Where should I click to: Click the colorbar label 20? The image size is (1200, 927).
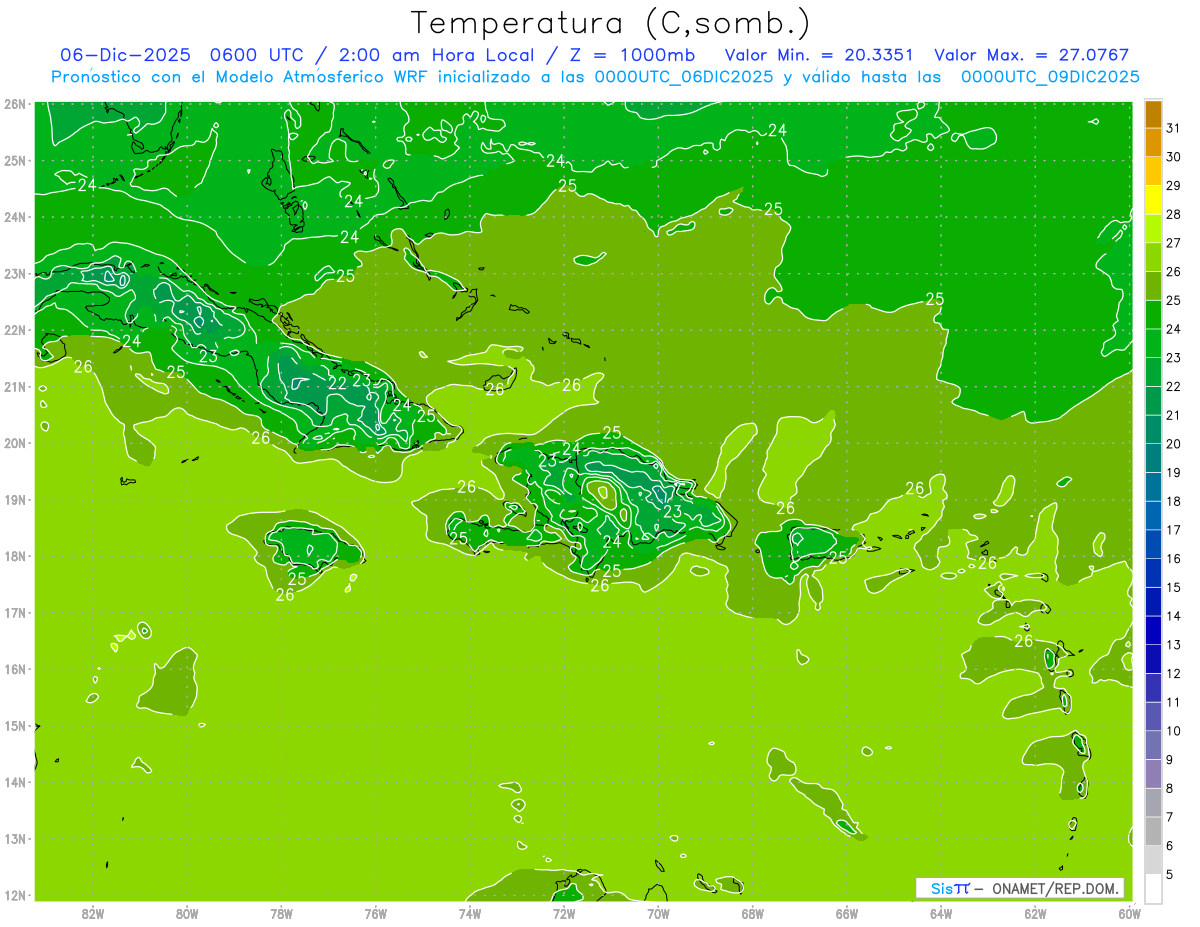[x=1173, y=444]
